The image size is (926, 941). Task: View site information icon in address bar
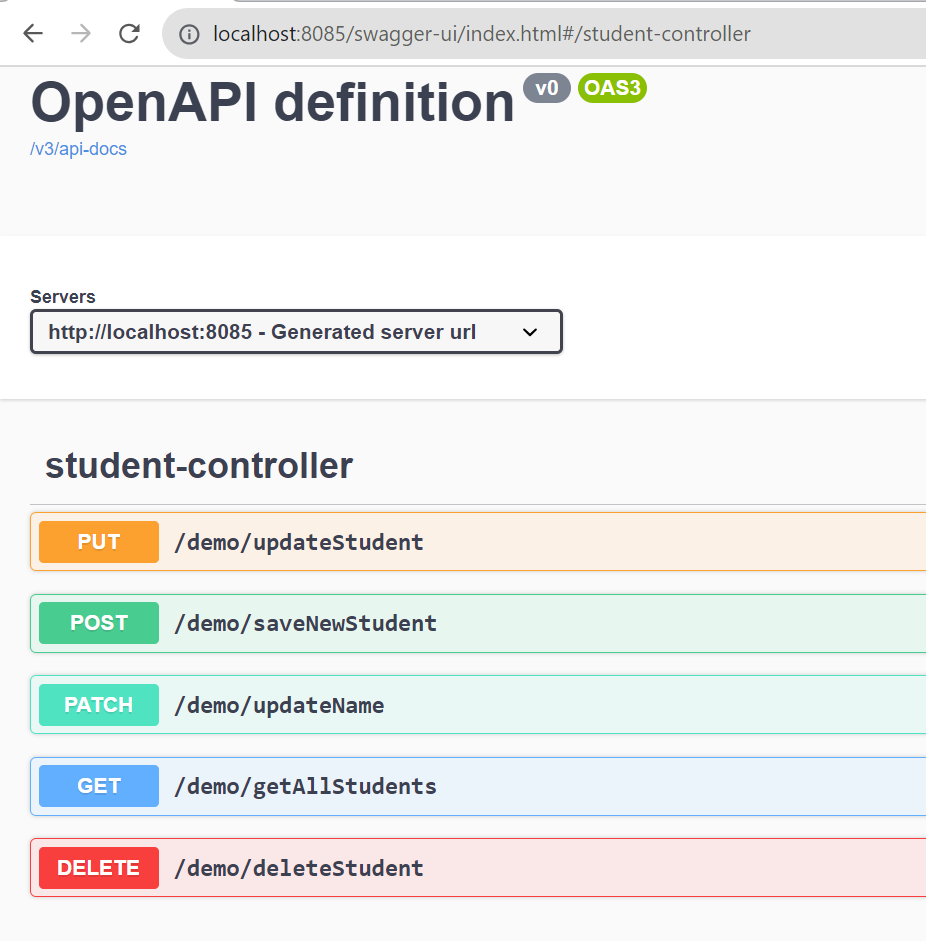coord(189,35)
